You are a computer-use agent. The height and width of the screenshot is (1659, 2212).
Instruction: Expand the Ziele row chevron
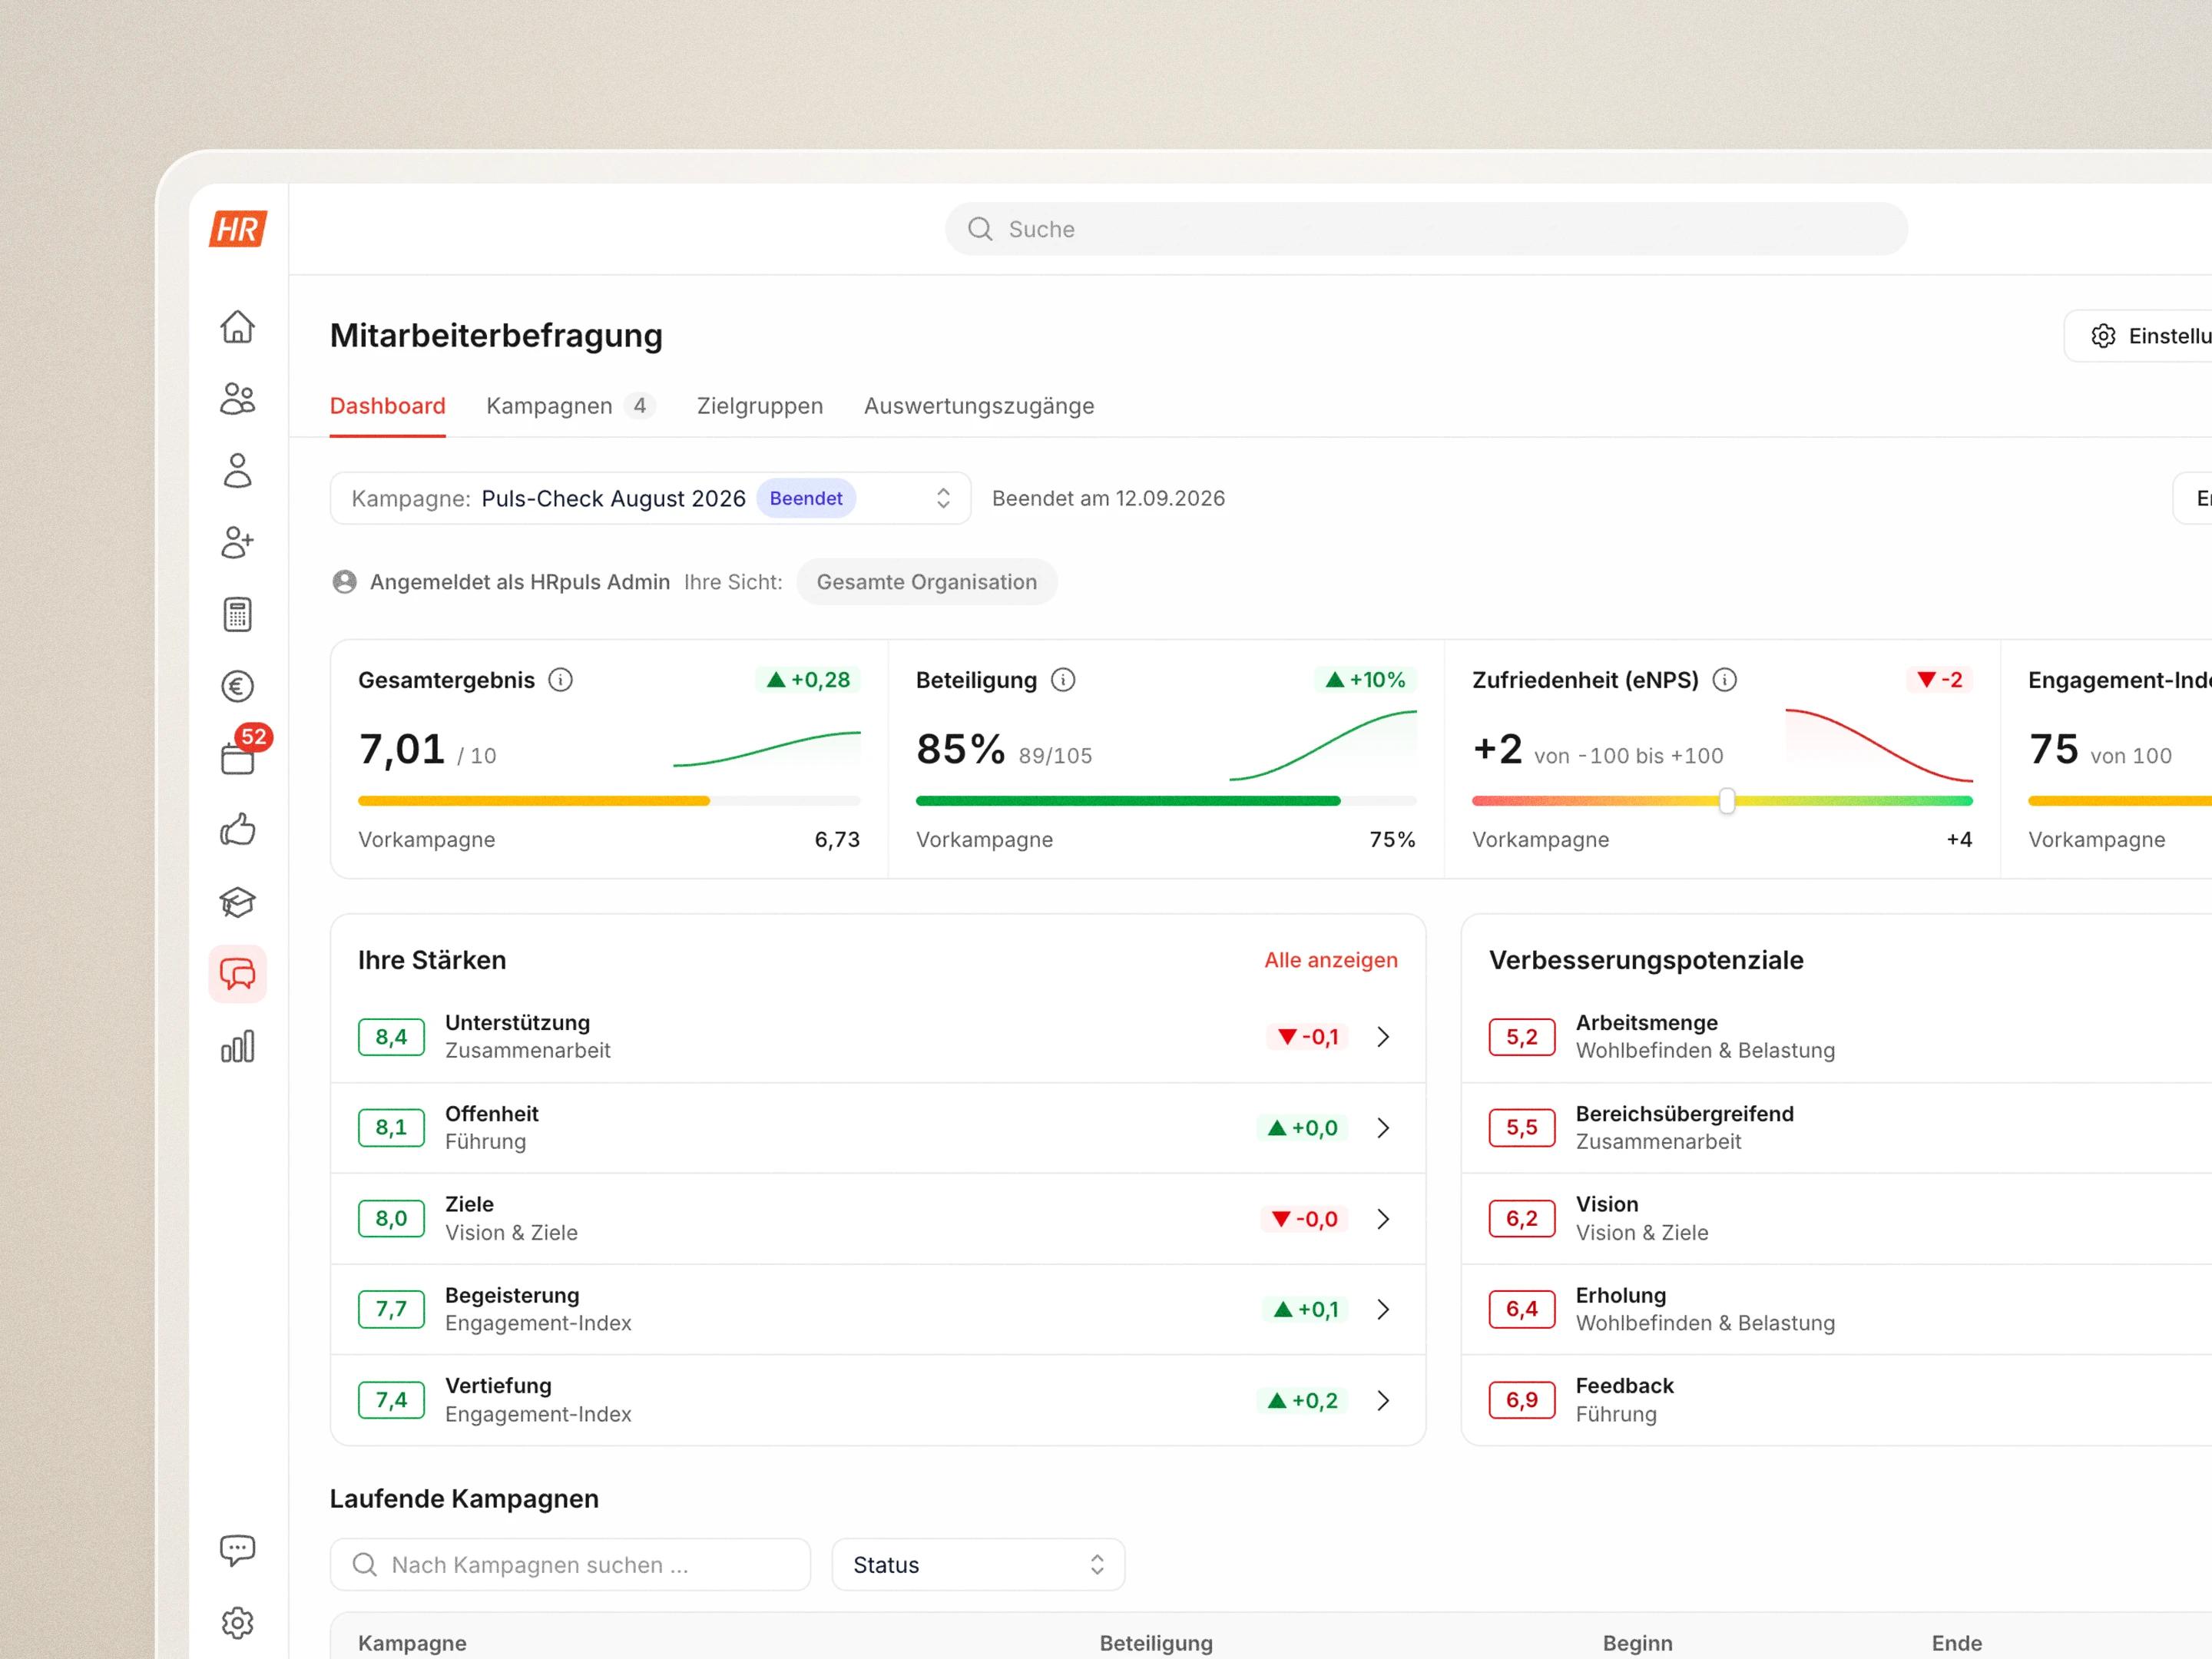pos(1383,1219)
